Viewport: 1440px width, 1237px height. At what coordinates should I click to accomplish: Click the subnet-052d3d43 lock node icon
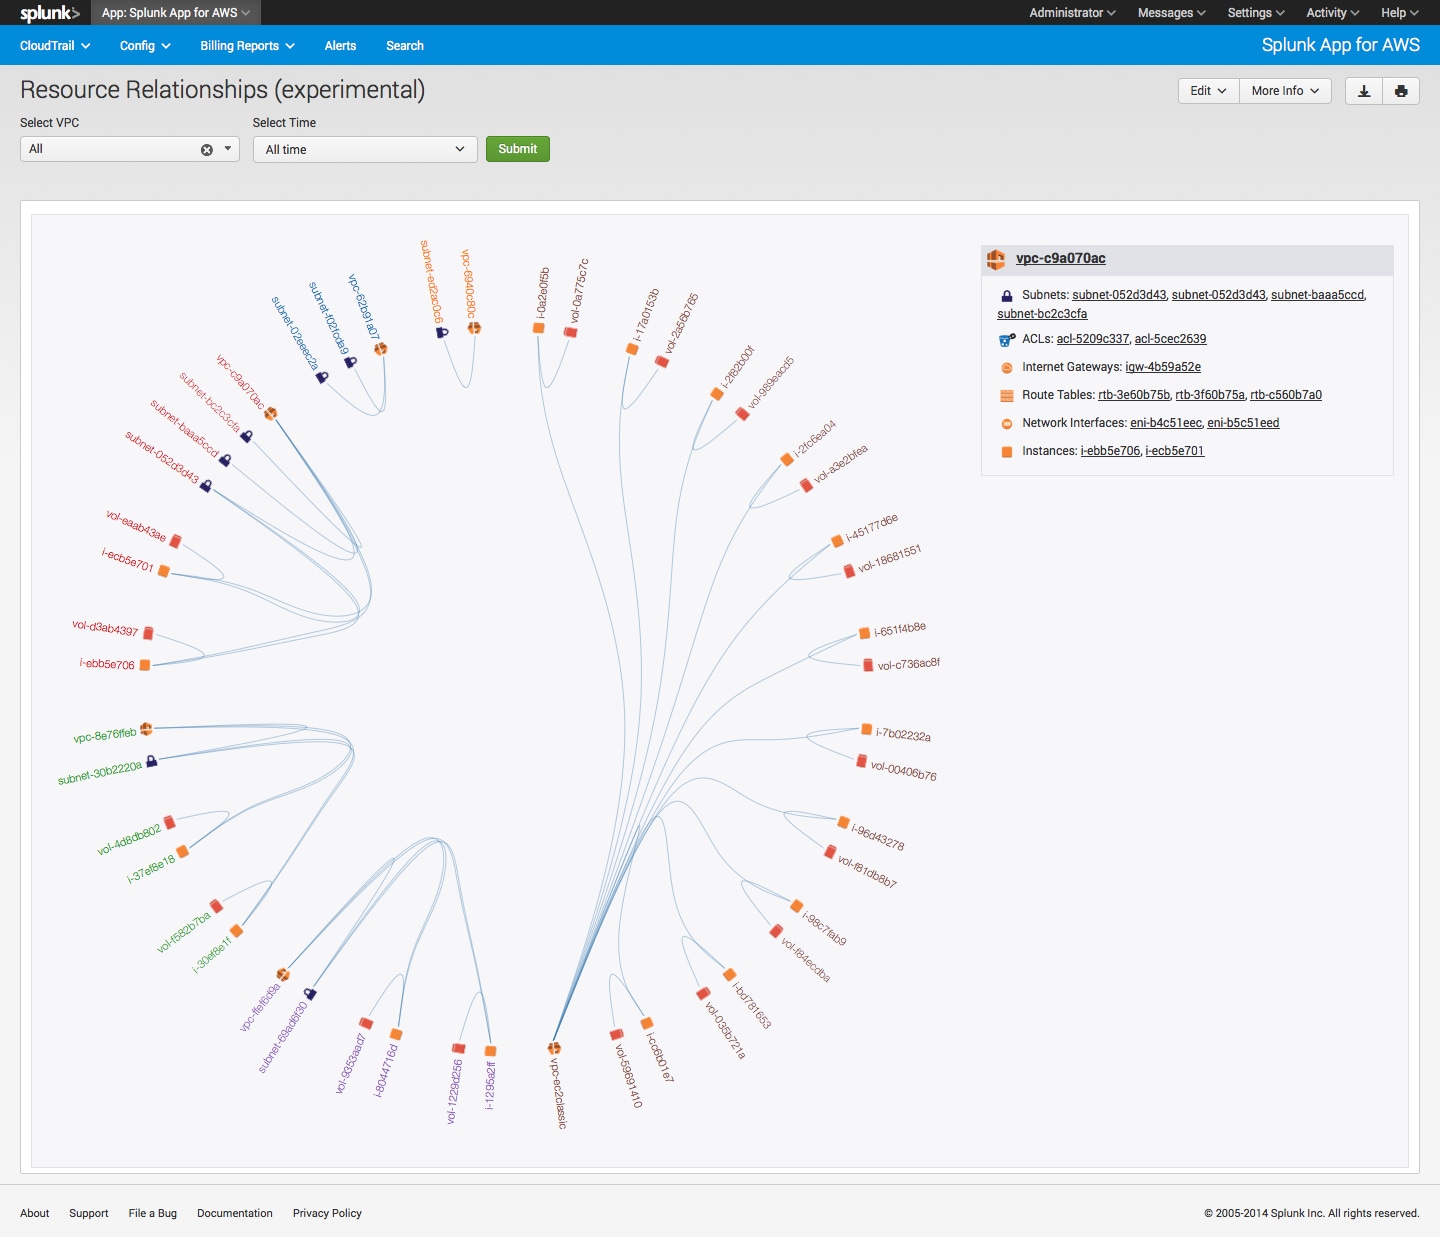(205, 485)
